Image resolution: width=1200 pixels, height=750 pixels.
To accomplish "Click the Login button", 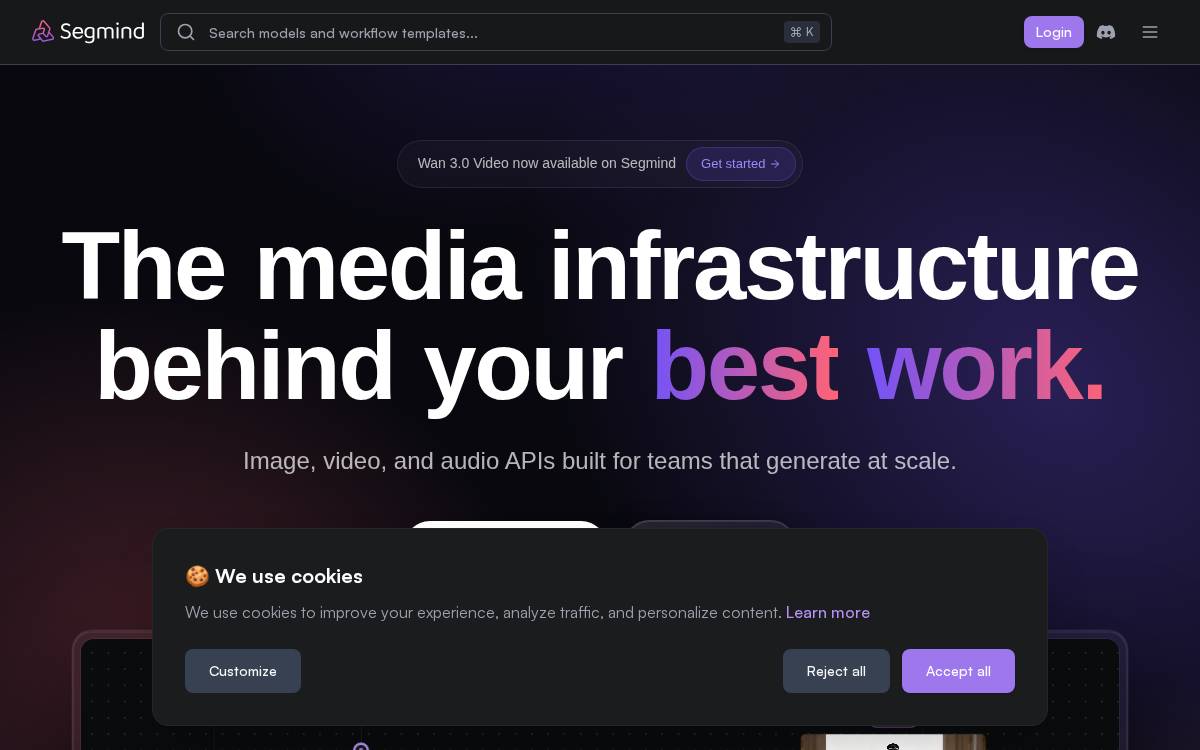I will 1053,32.
